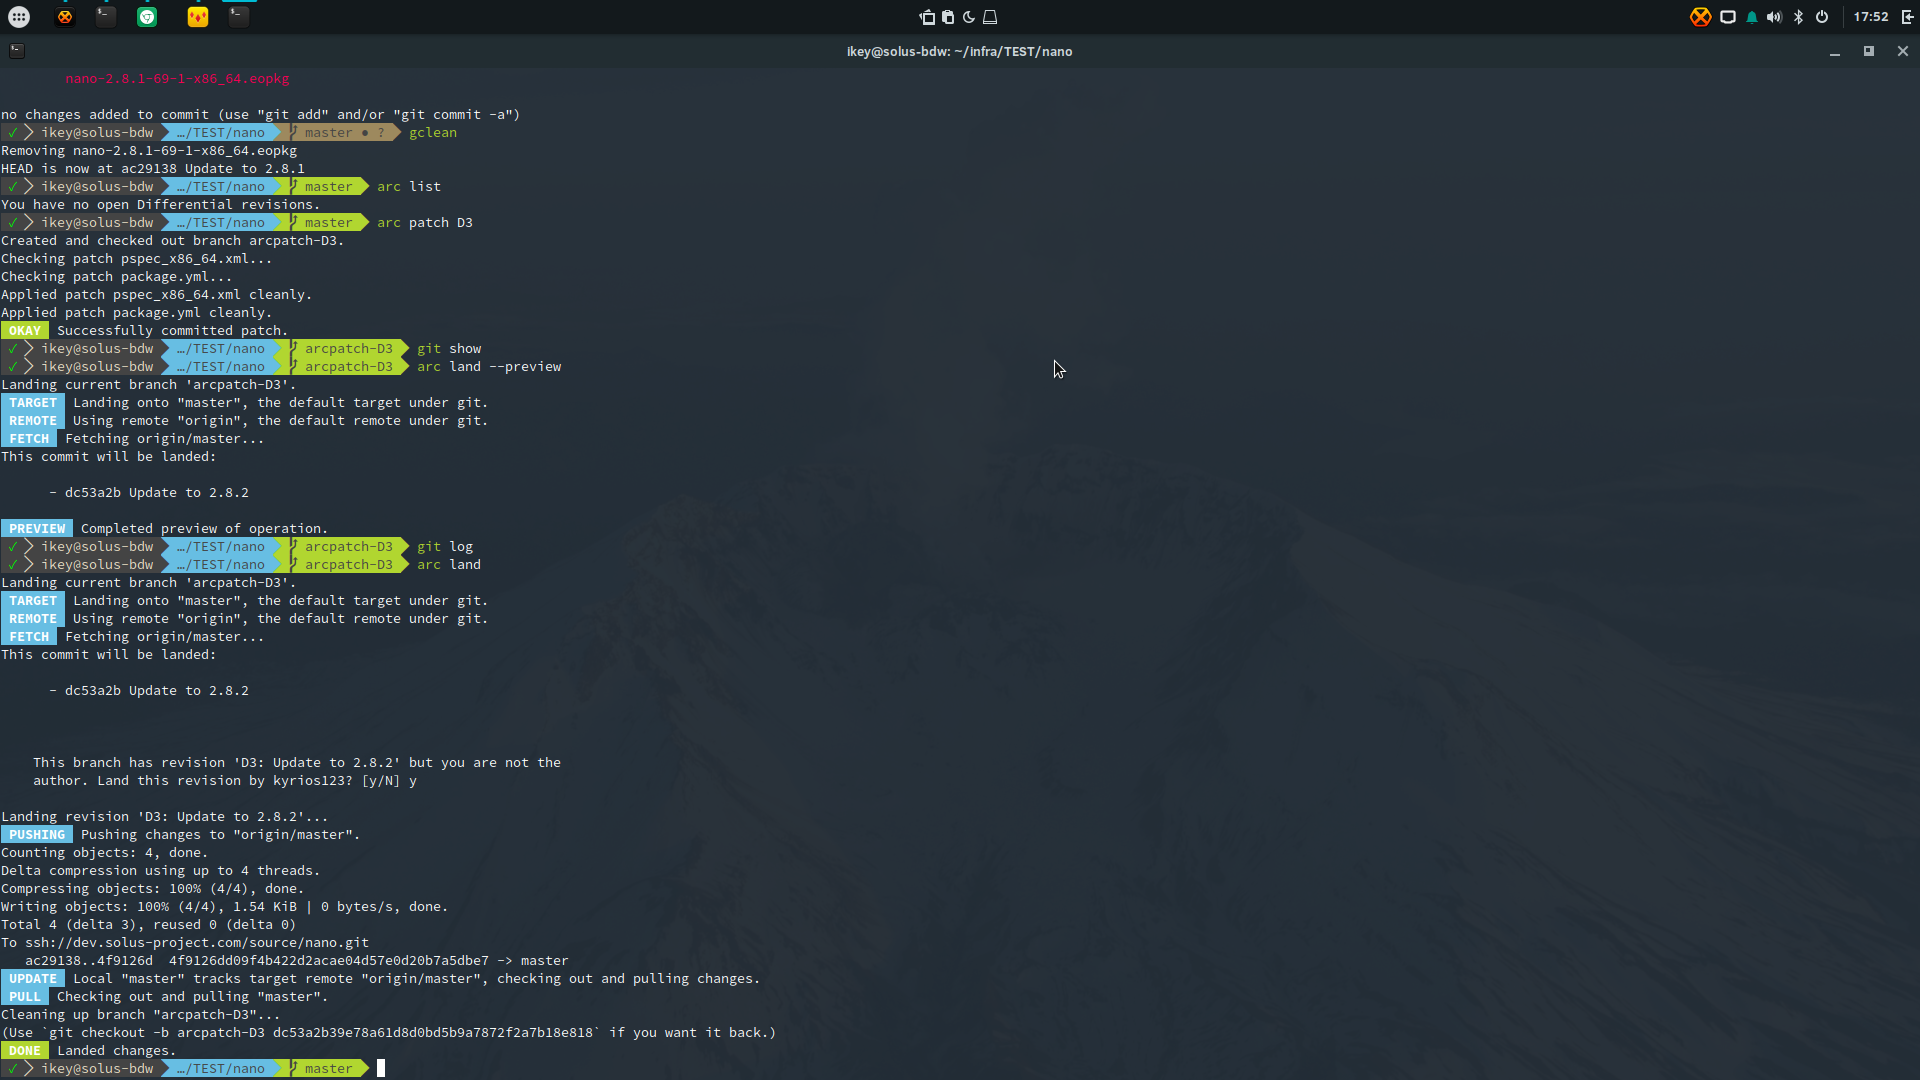Viewport: 1920px width, 1080px height.
Task: Click the 'ac29138..4f9126d' commit range line
Action: 297,961
